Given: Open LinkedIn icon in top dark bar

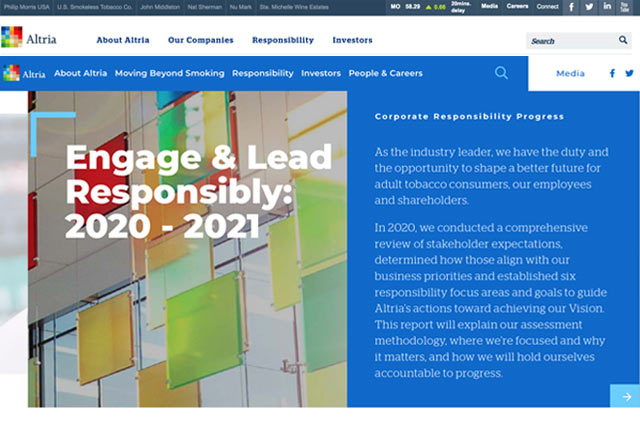Looking at the screenshot, I should (607, 7).
